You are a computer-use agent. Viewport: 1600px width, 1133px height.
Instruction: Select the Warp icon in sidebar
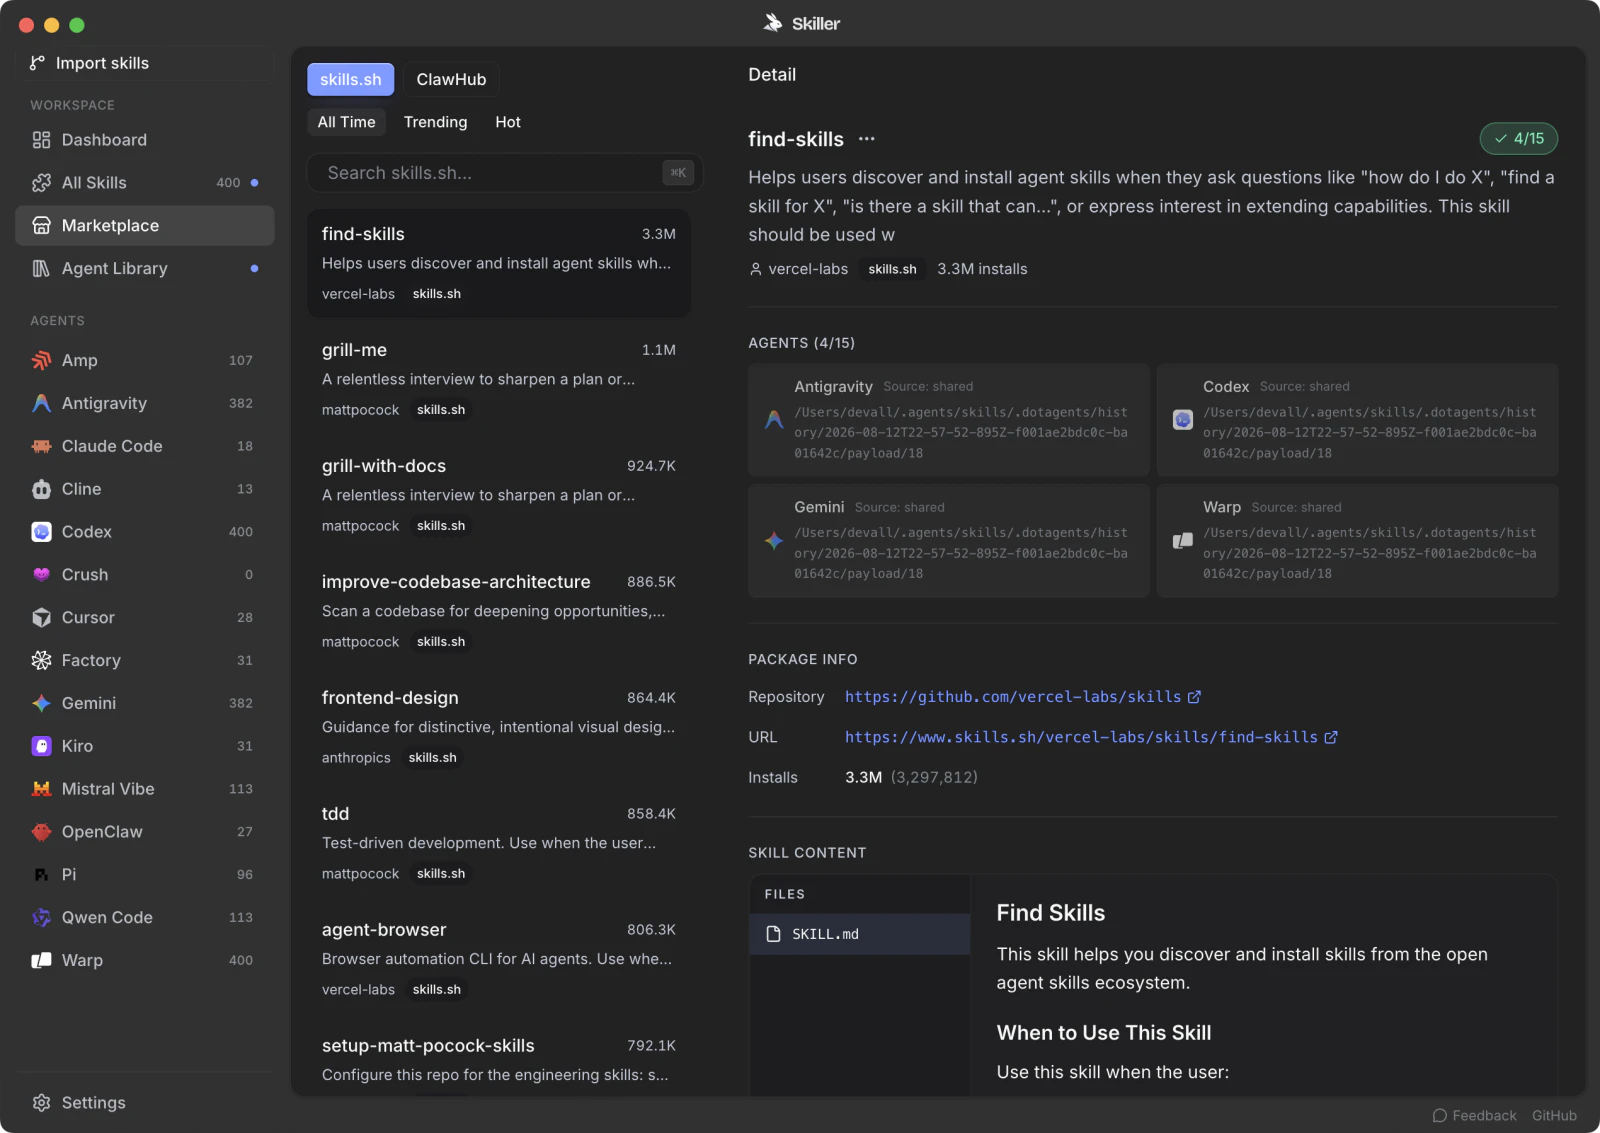point(41,960)
